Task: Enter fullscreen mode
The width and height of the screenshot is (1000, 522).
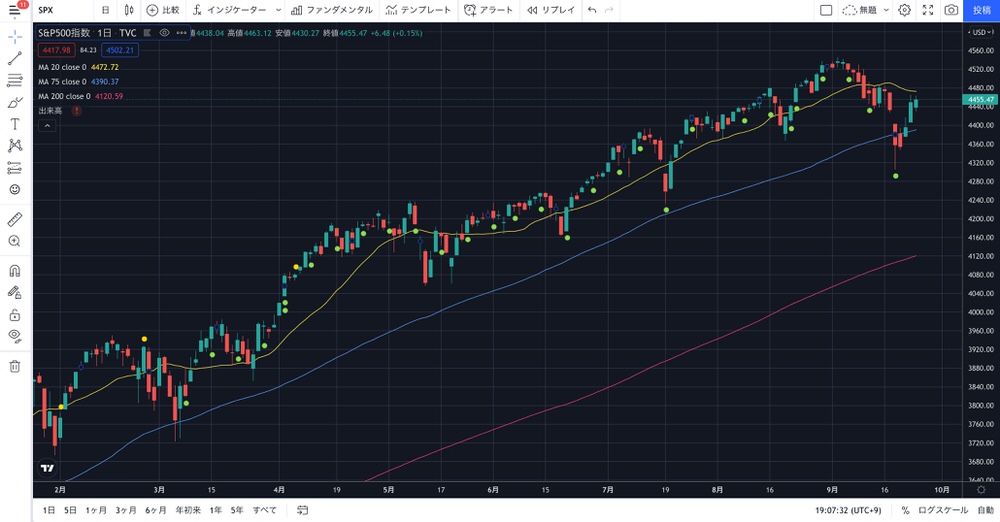Action: click(x=928, y=10)
